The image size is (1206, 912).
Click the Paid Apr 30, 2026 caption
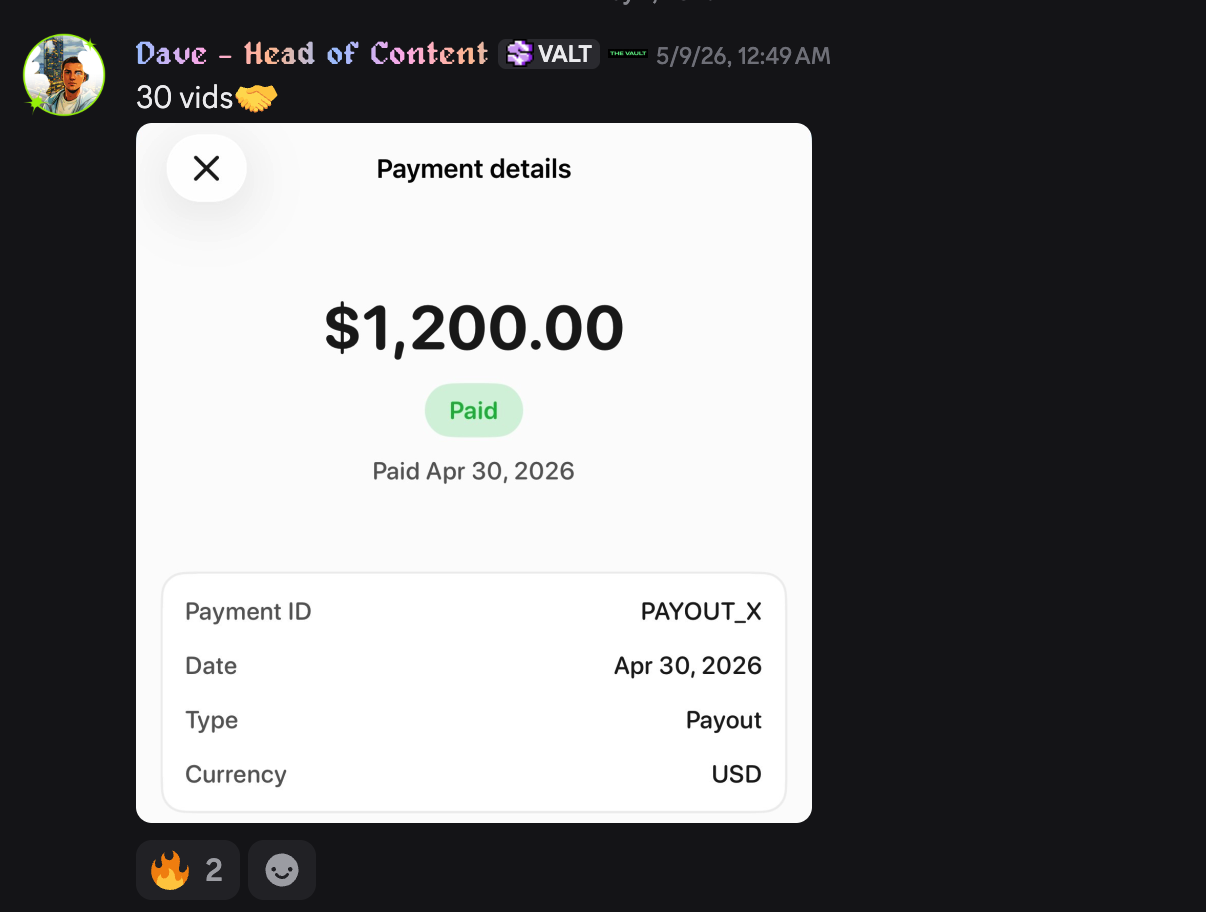(474, 471)
